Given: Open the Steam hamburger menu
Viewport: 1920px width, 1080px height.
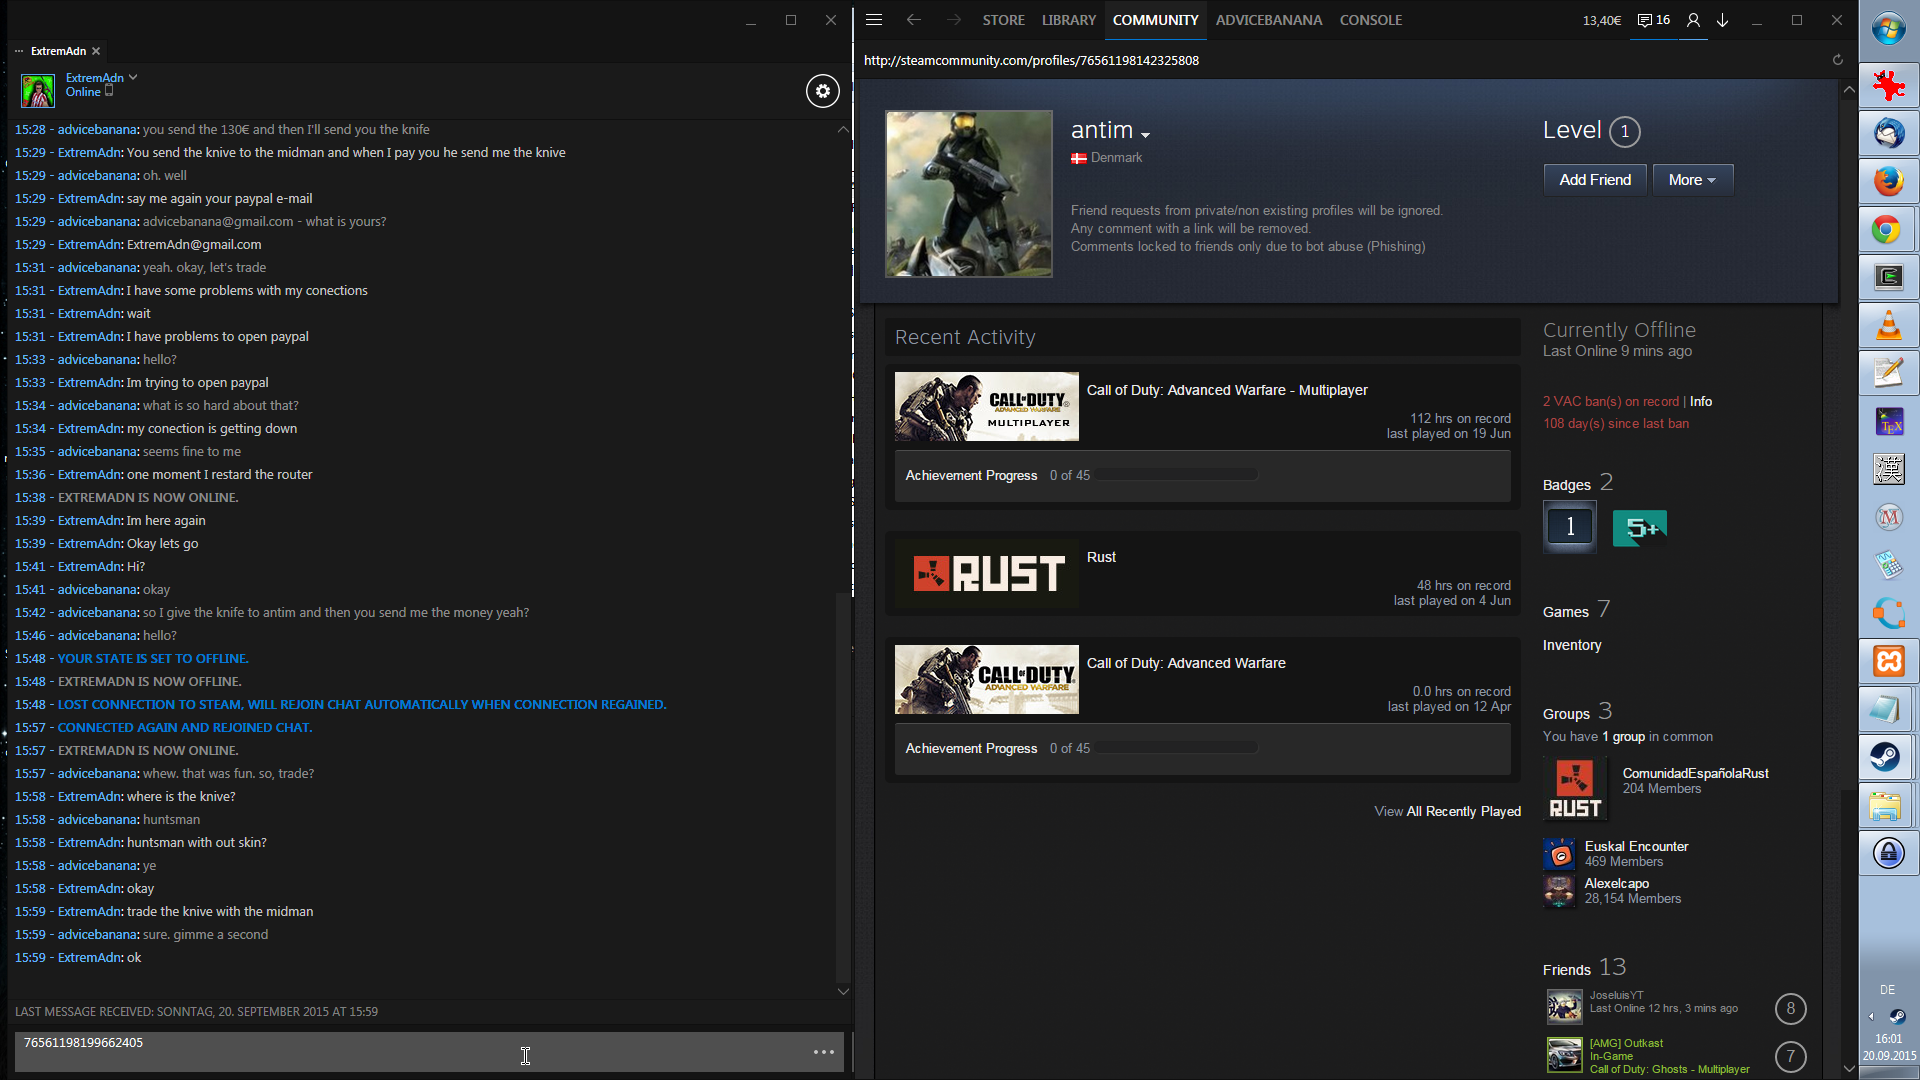Looking at the screenshot, I should 874,20.
